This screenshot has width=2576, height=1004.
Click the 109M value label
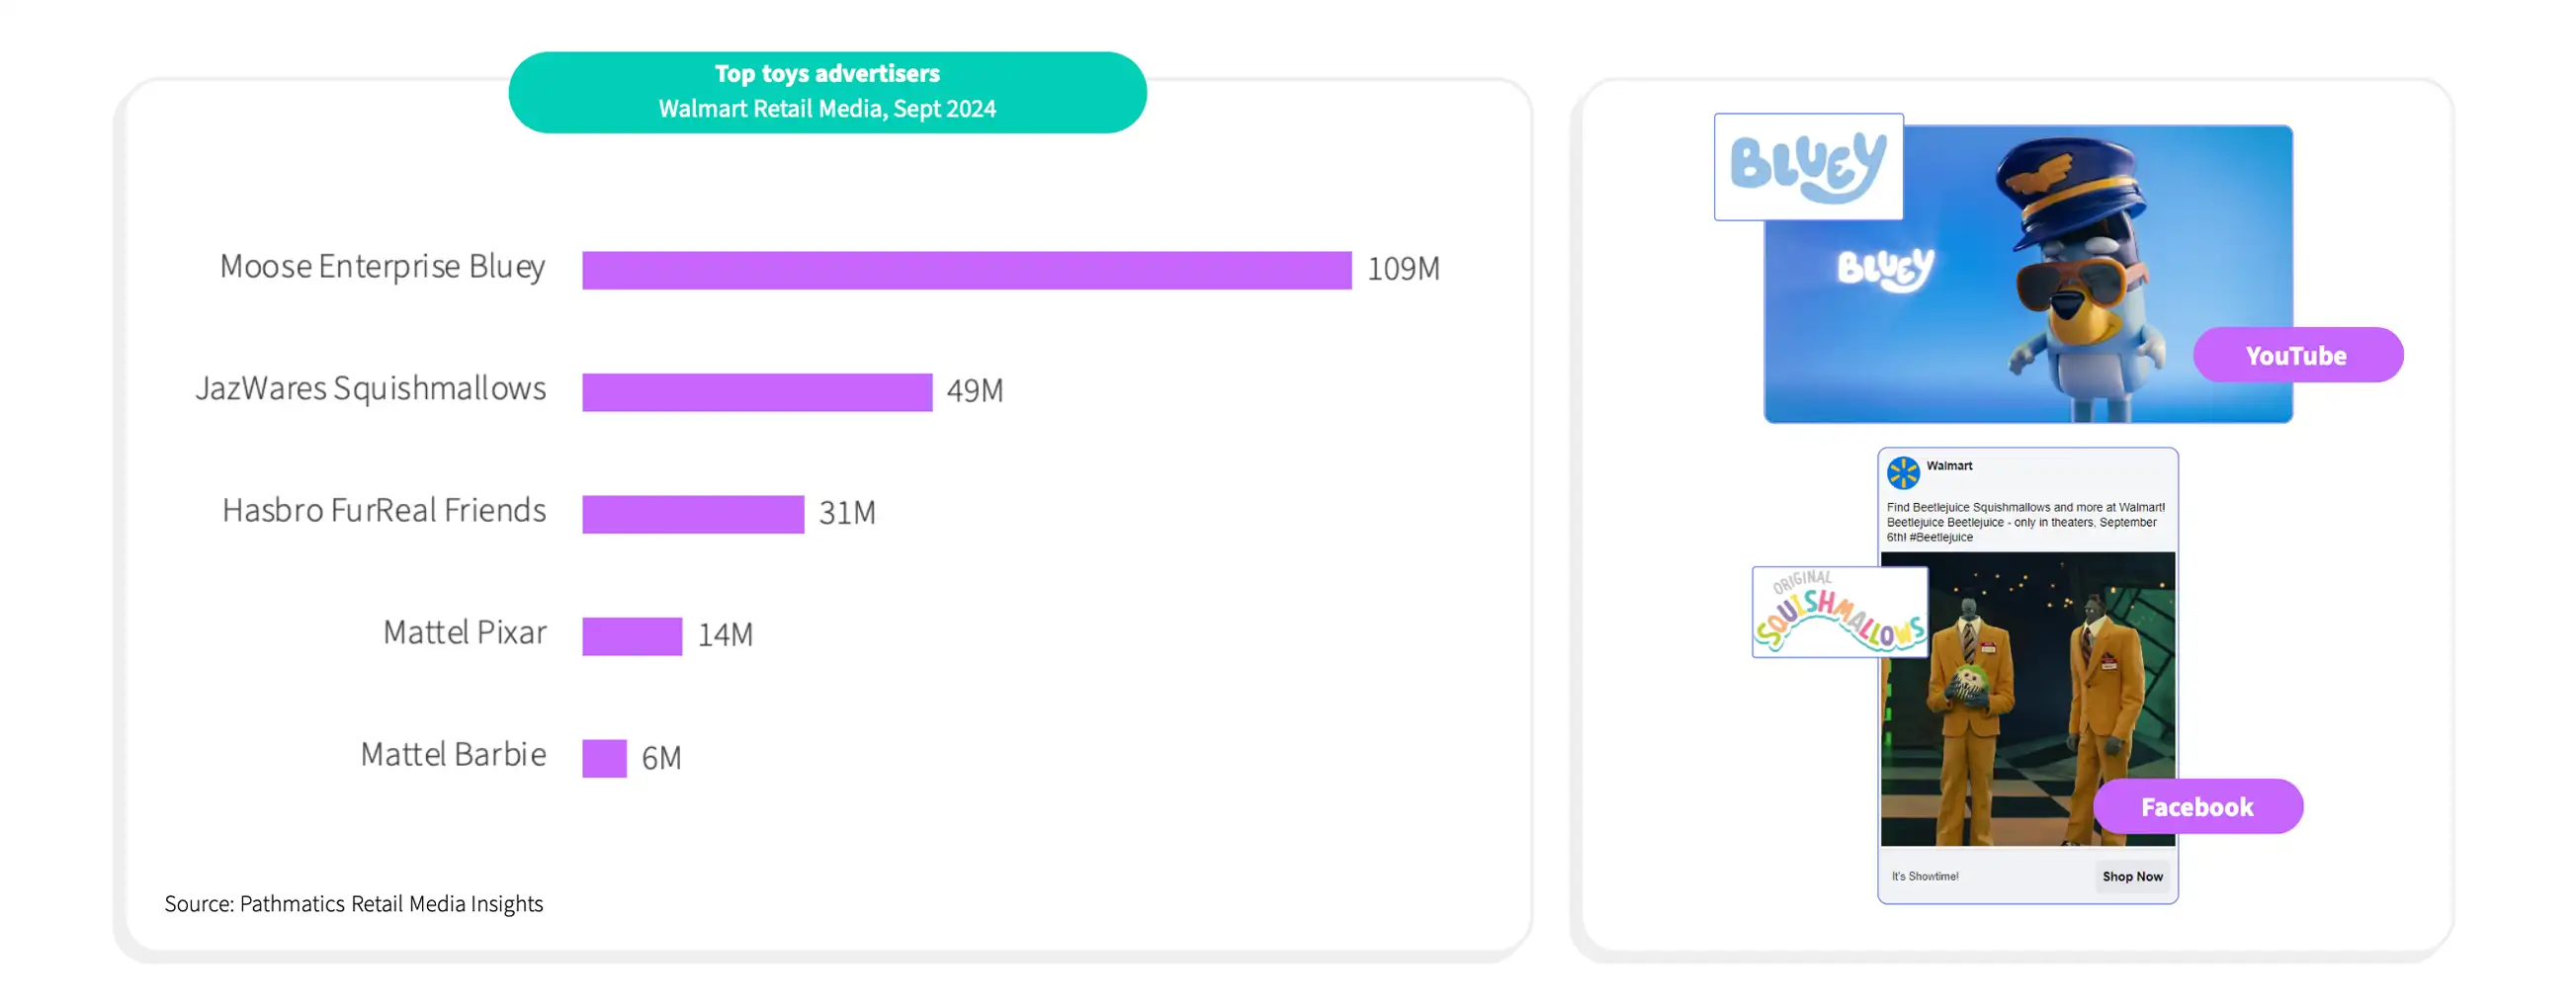point(1403,269)
